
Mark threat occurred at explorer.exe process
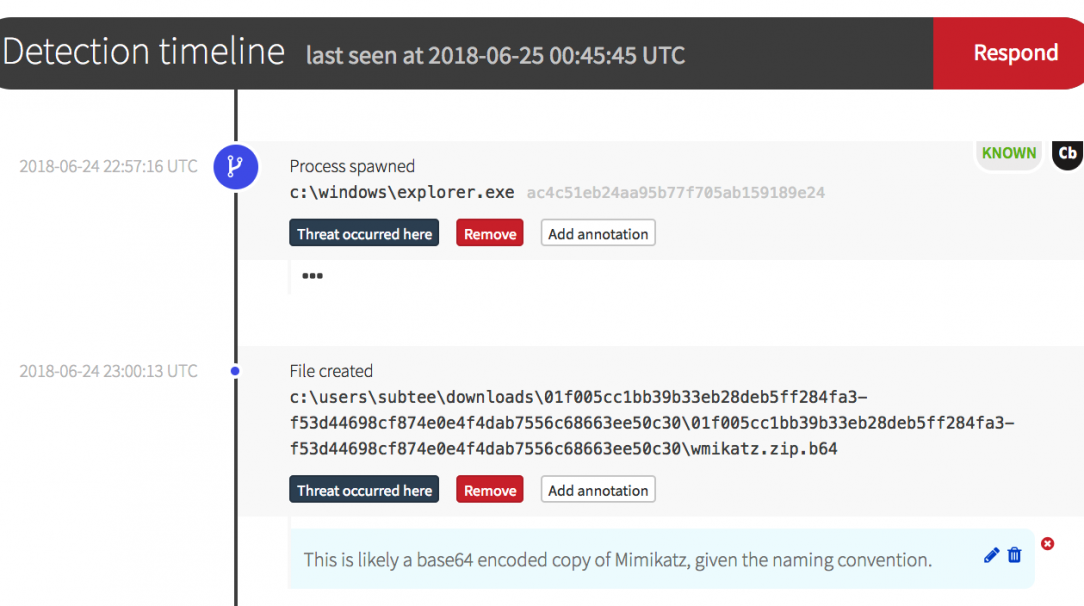pos(364,234)
